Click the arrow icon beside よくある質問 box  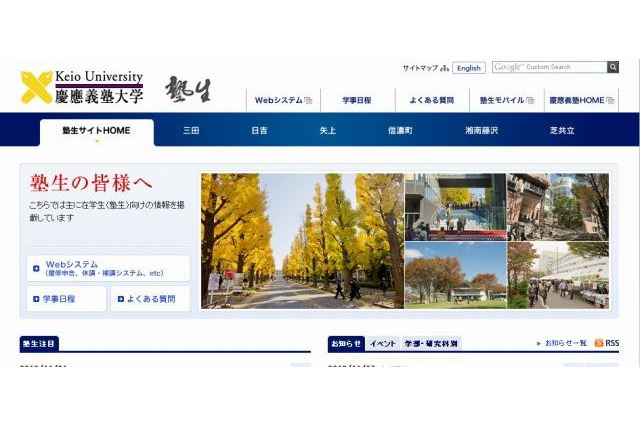[x=120, y=299]
